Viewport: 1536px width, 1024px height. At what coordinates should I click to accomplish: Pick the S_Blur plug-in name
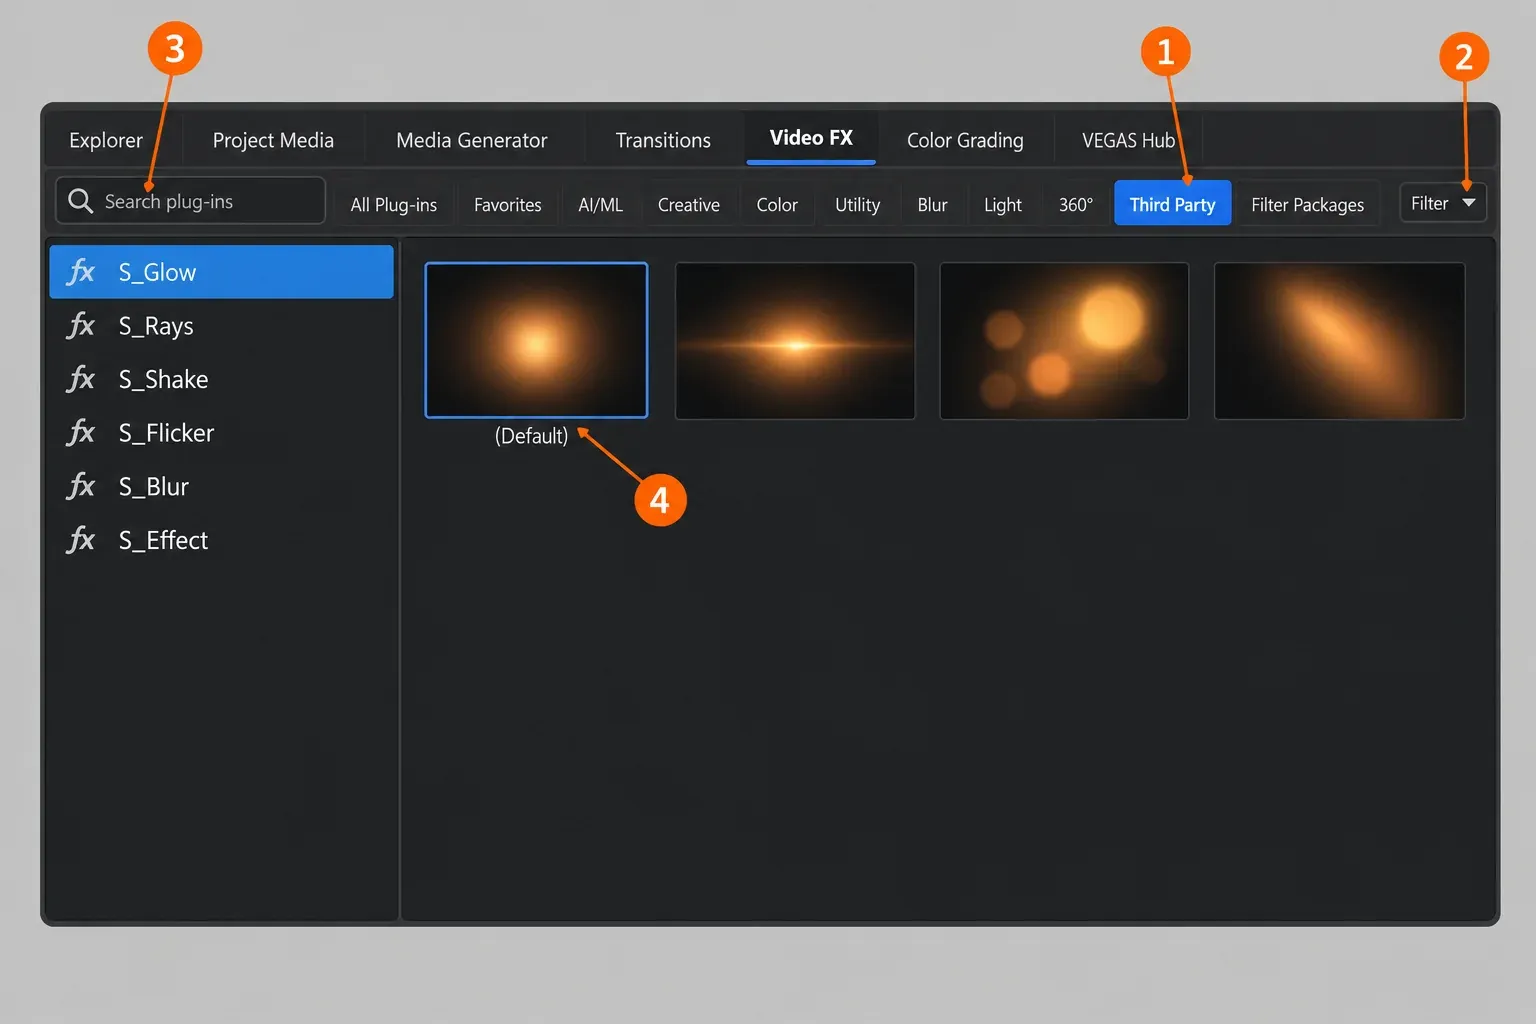pos(154,487)
